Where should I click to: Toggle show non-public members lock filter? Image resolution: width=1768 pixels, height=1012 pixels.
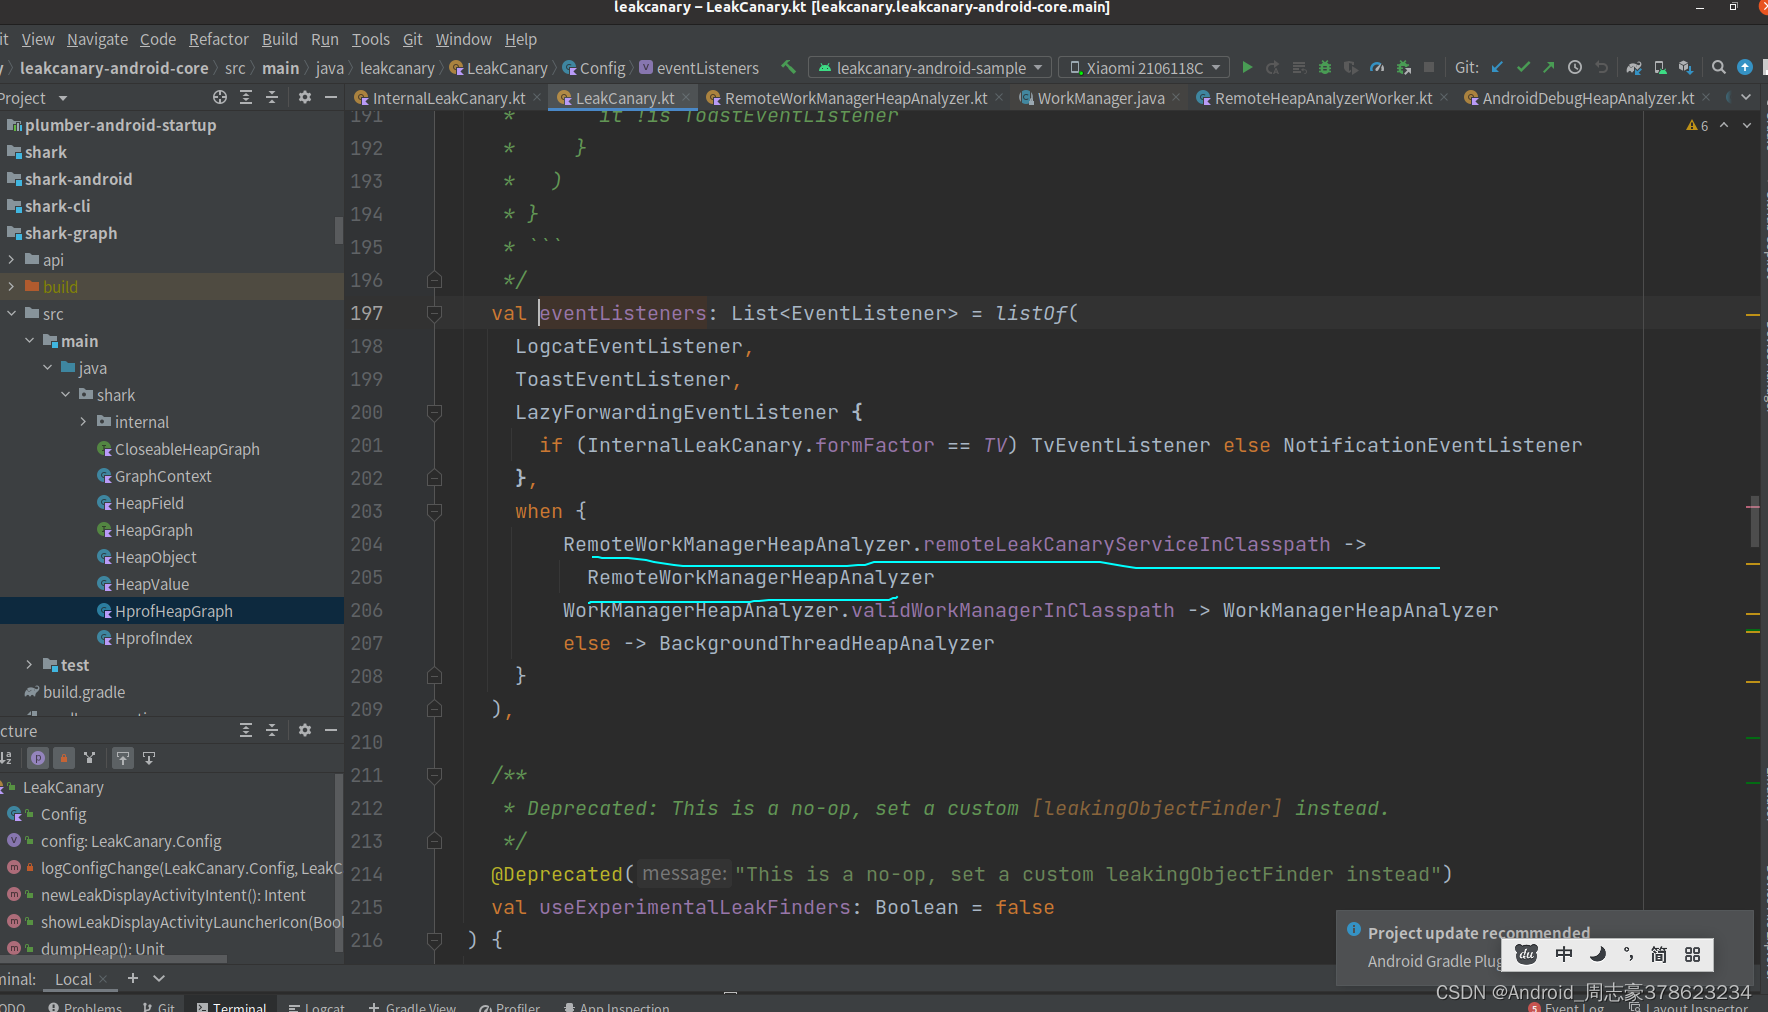point(64,758)
